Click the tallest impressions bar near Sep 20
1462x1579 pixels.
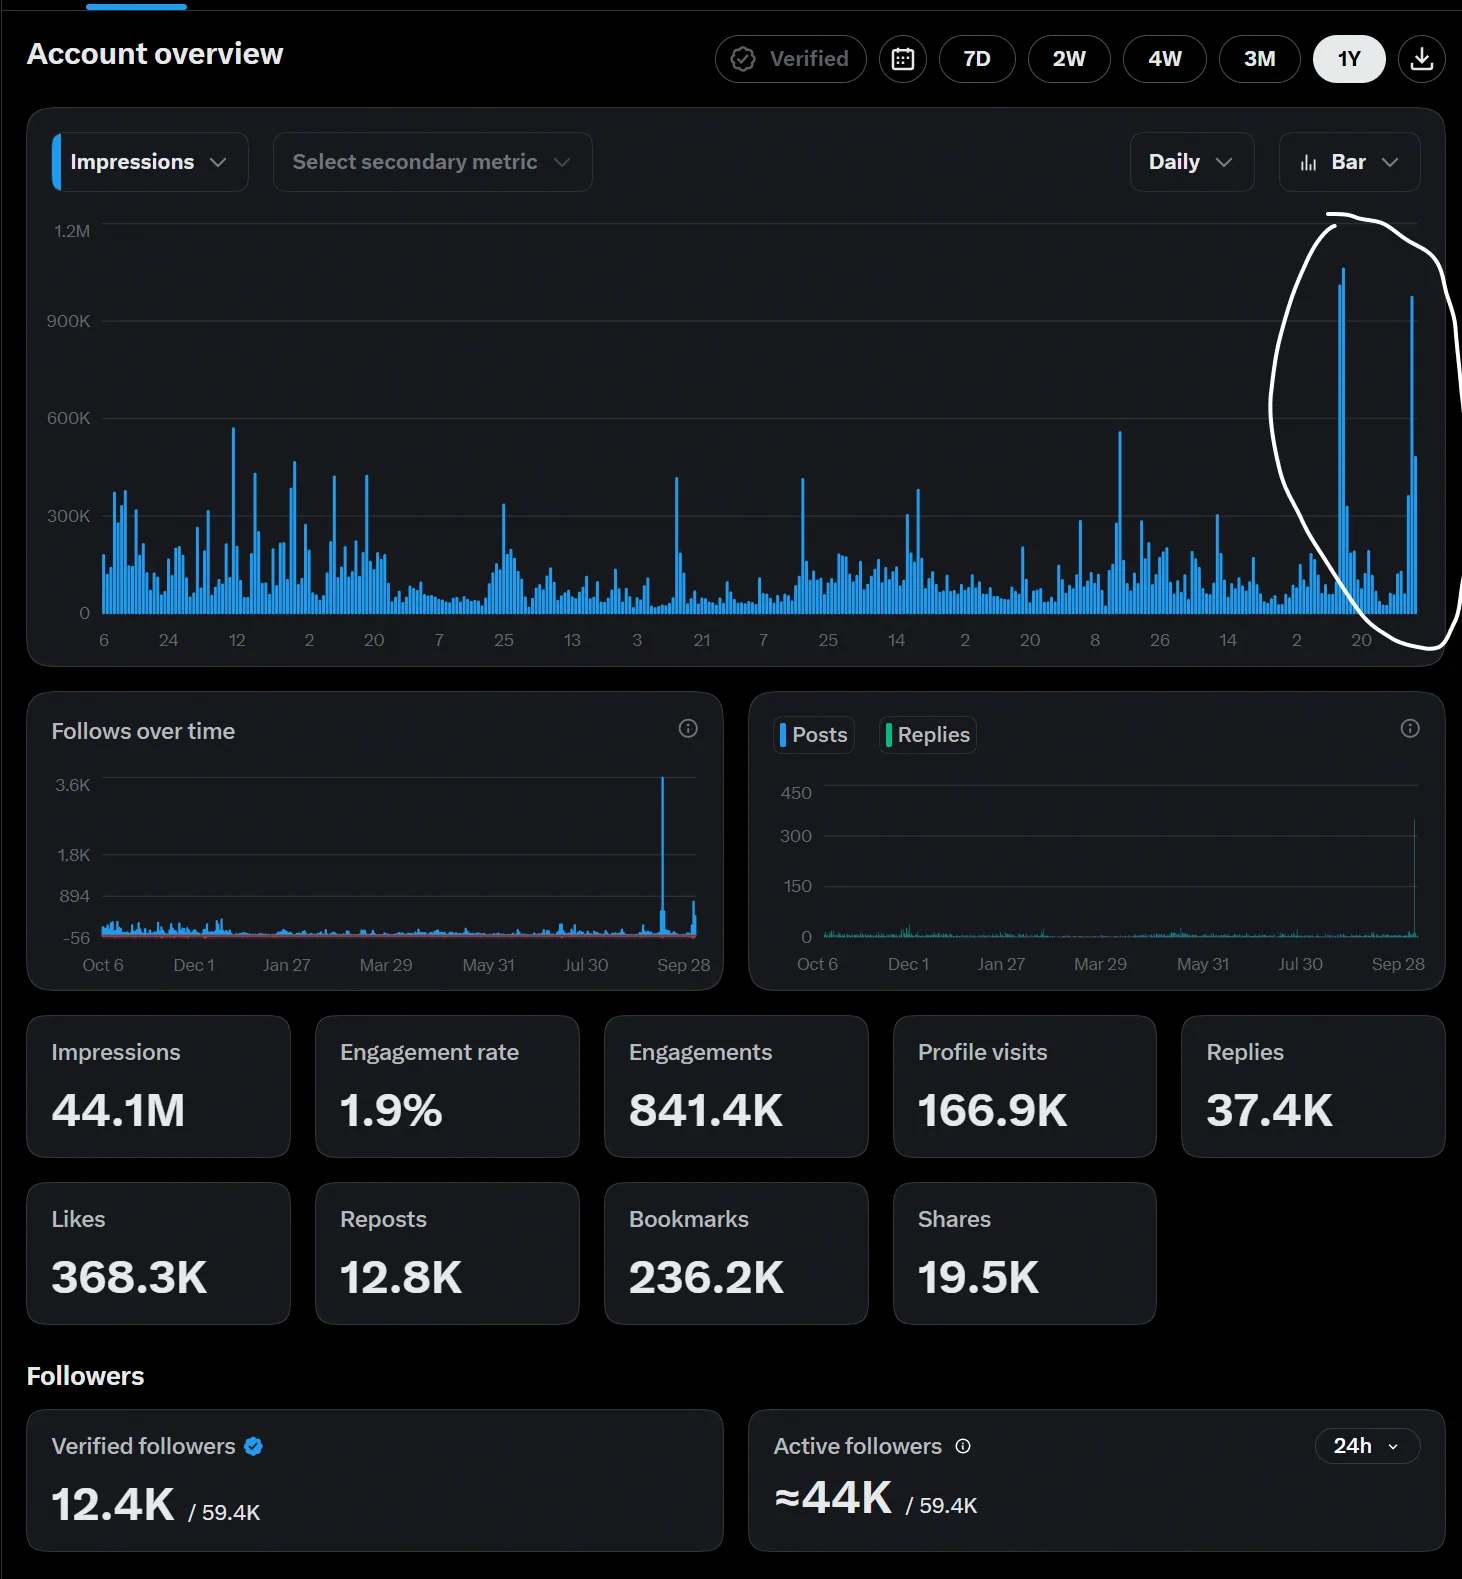point(1342,440)
